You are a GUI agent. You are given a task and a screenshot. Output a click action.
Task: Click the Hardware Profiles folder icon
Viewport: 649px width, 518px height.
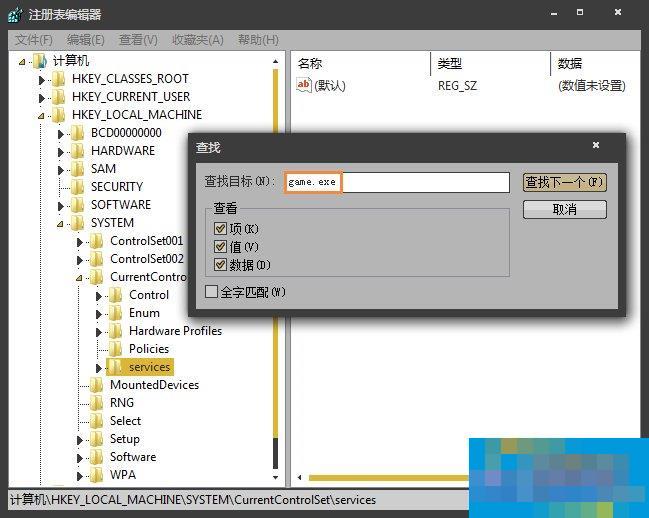point(115,331)
